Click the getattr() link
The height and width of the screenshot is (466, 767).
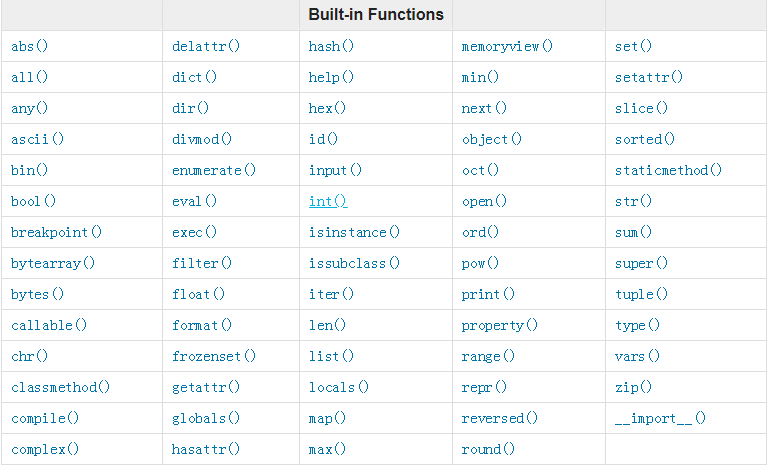click(206, 387)
